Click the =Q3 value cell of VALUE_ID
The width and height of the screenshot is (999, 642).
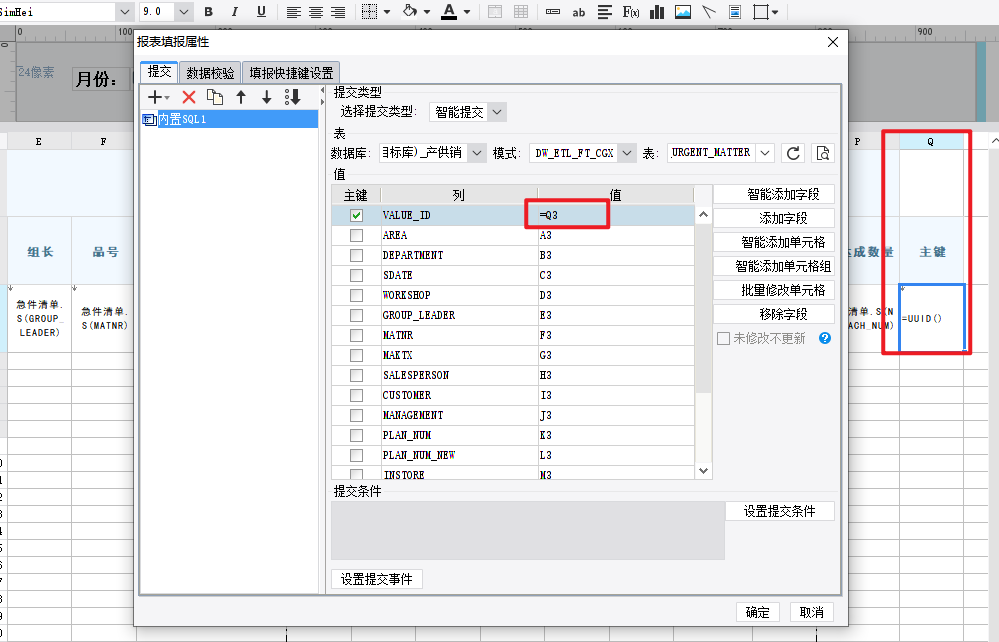pyautogui.click(x=615, y=215)
